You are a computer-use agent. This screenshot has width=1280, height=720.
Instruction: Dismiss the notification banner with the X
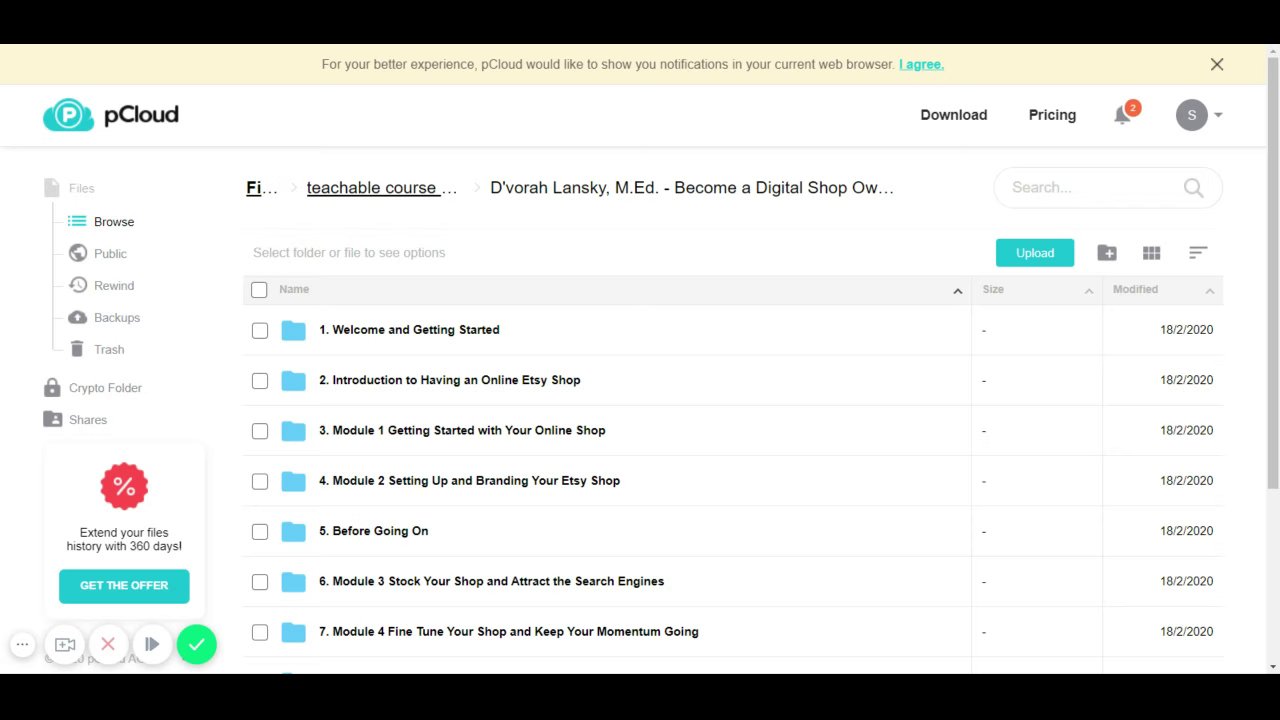tap(1217, 64)
